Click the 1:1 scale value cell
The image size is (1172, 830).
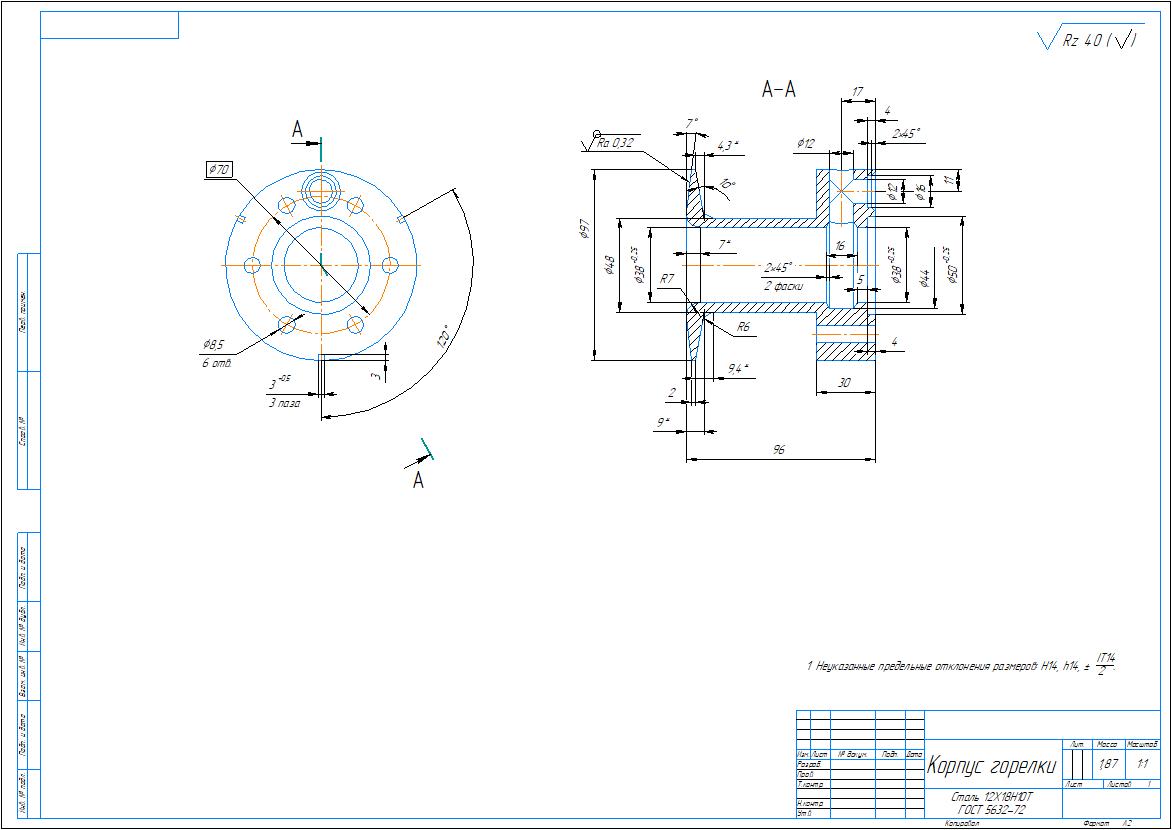(1141, 764)
